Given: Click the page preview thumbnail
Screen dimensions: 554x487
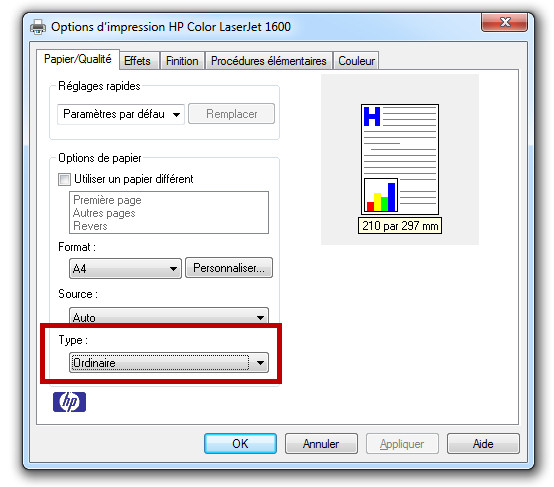Looking at the screenshot, I should [x=400, y=159].
